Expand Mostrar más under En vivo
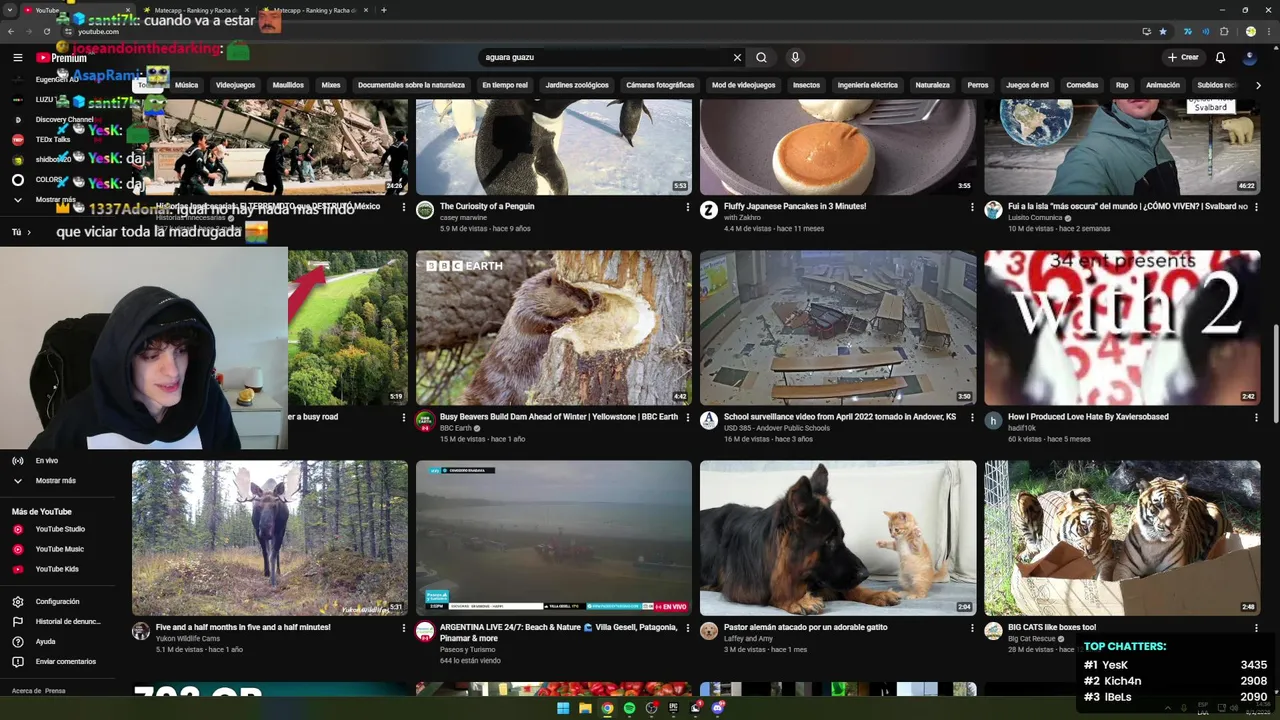This screenshot has height=720, width=1280. pos(55,481)
